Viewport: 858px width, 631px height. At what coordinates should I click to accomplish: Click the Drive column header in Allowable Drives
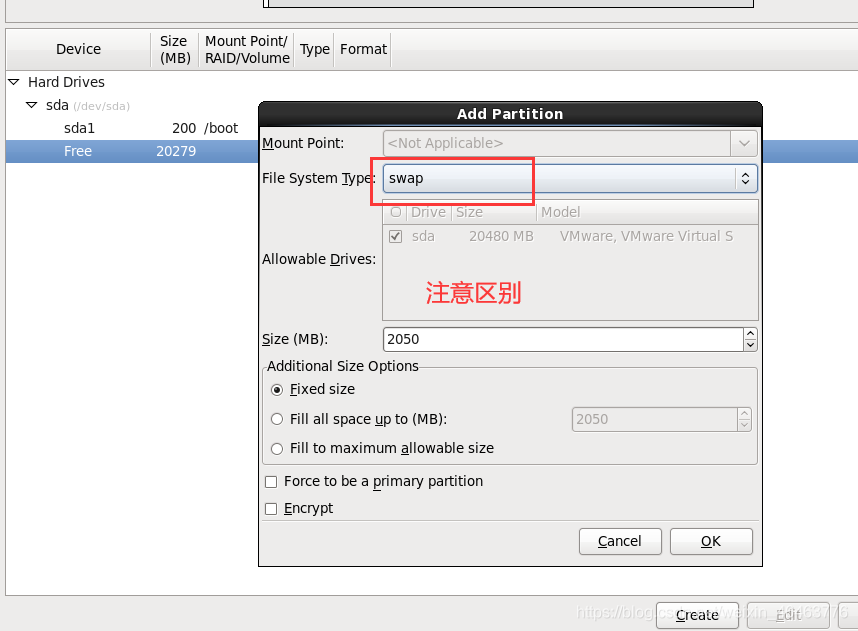pos(428,212)
